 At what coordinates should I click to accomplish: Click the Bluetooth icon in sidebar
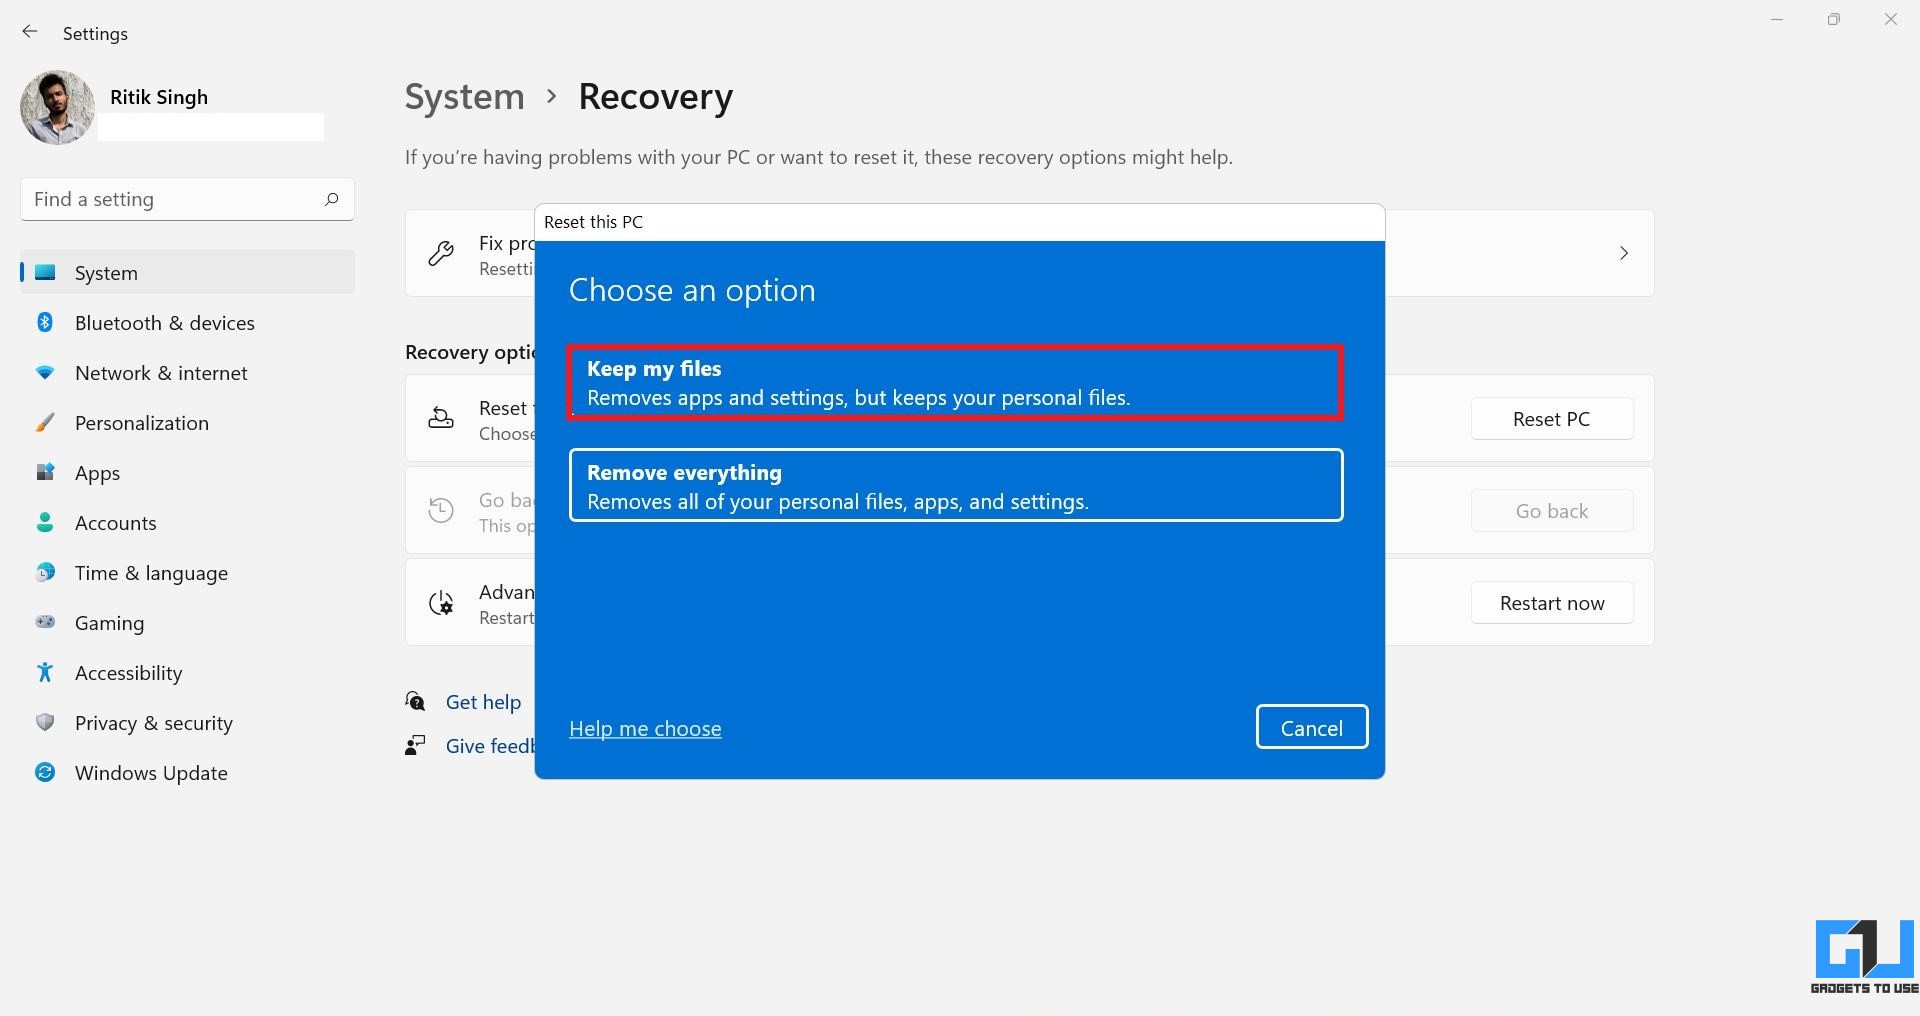pyautogui.click(x=45, y=322)
